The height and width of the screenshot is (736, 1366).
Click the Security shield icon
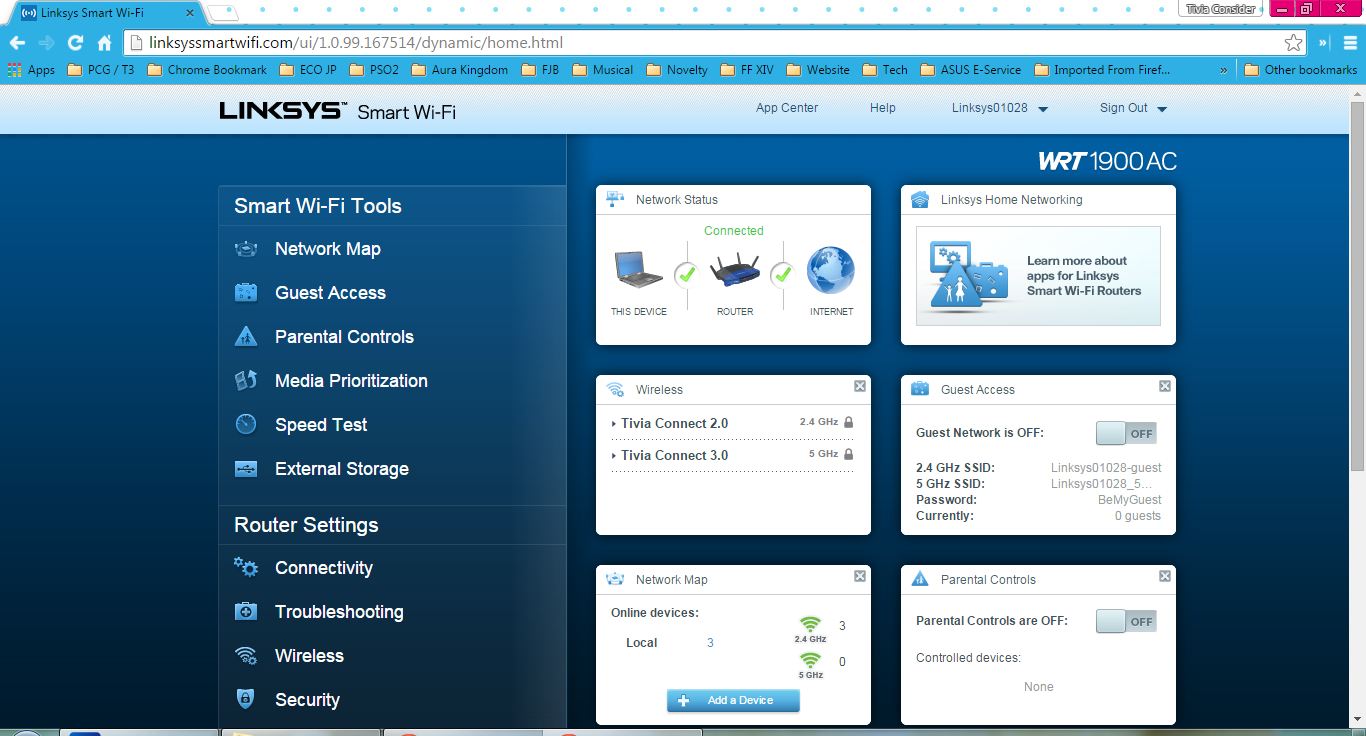pos(246,700)
